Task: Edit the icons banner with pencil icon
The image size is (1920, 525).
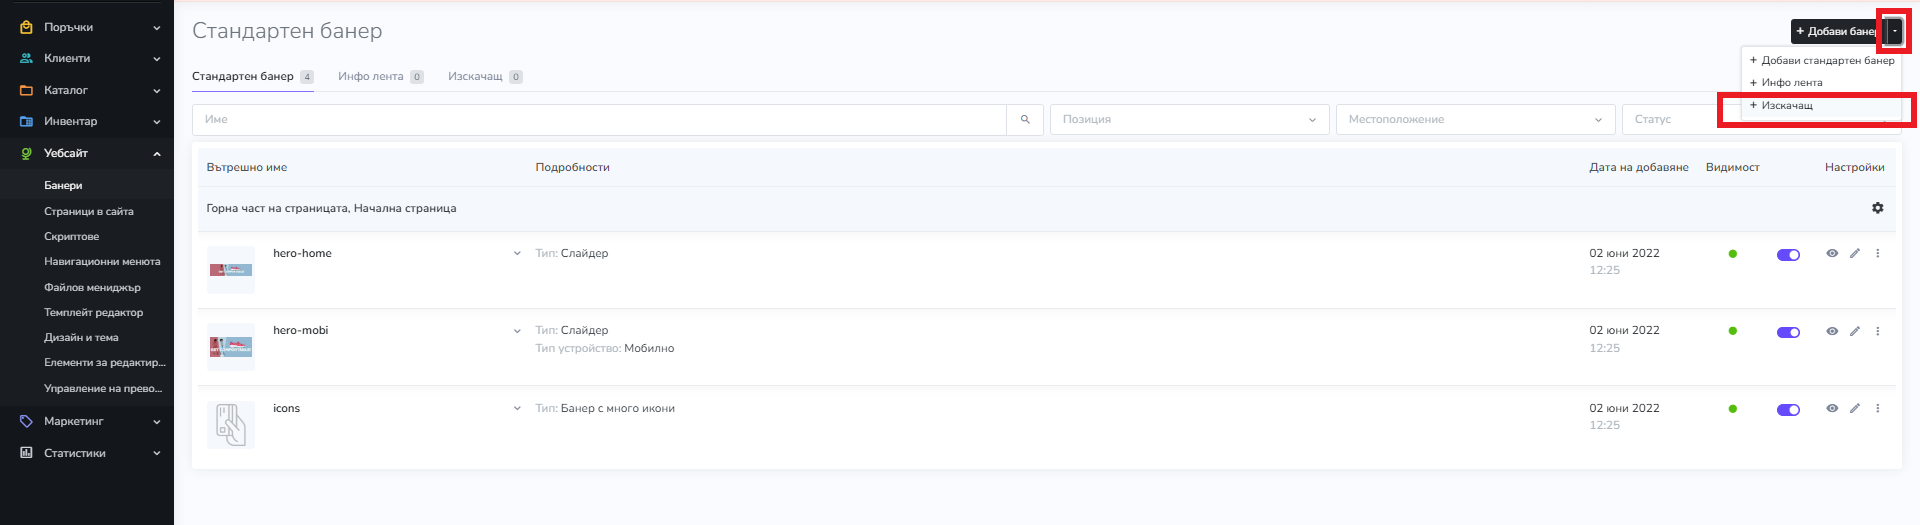Action: coord(1854,408)
